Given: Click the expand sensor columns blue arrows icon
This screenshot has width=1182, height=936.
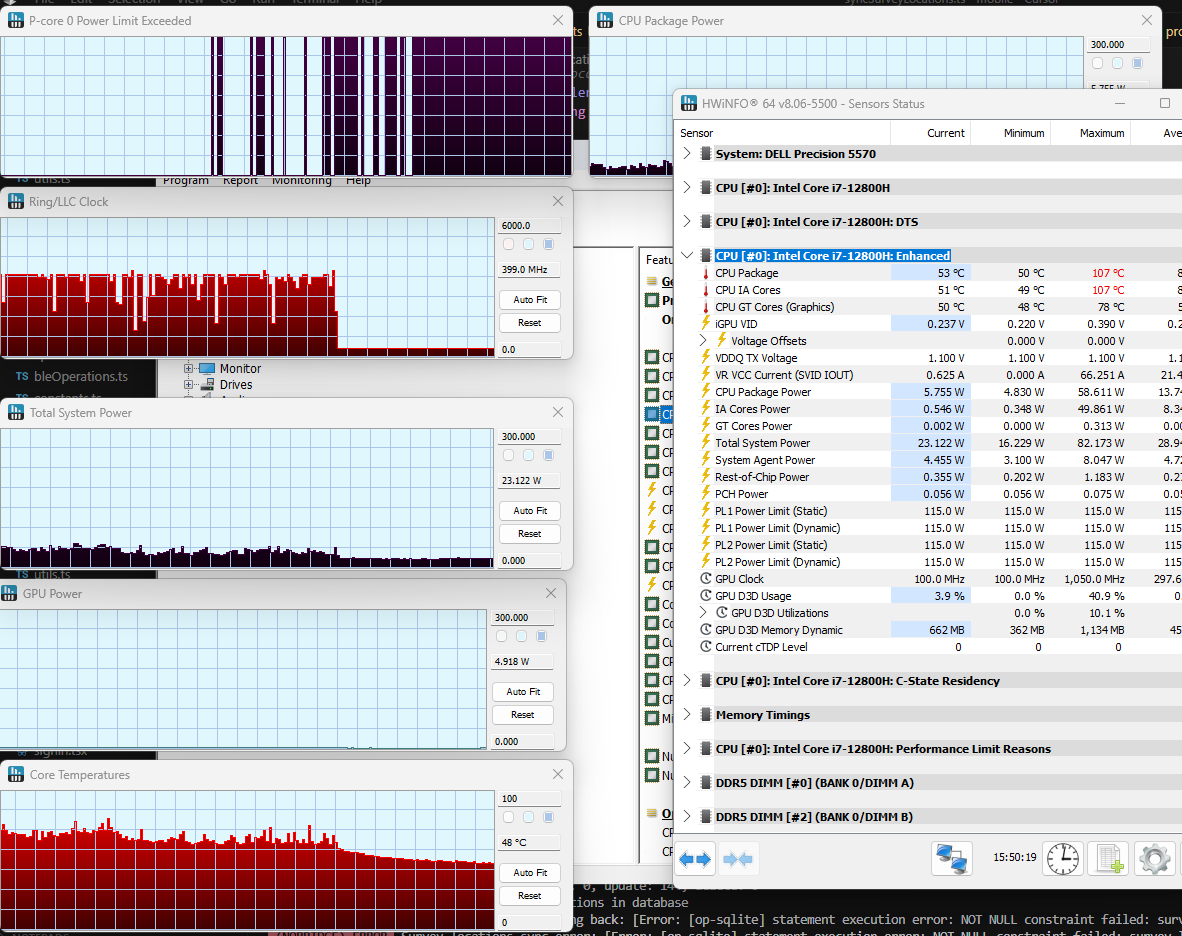Looking at the screenshot, I should coord(694,858).
